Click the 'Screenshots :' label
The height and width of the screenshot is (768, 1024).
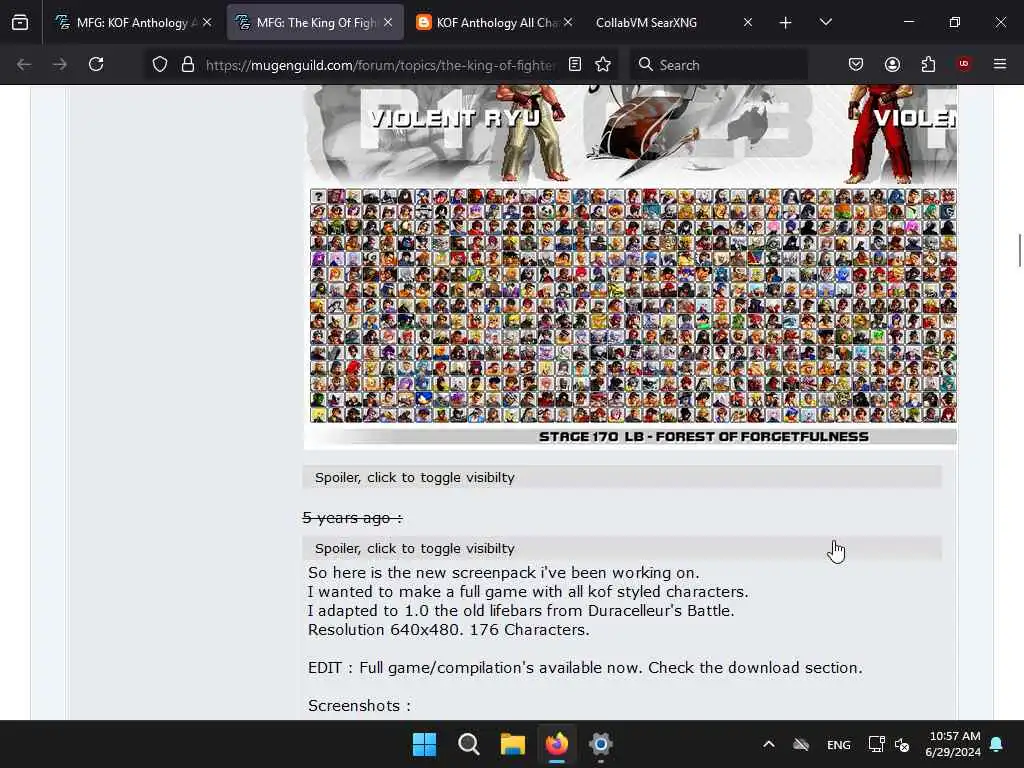click(x=359, y=705)
